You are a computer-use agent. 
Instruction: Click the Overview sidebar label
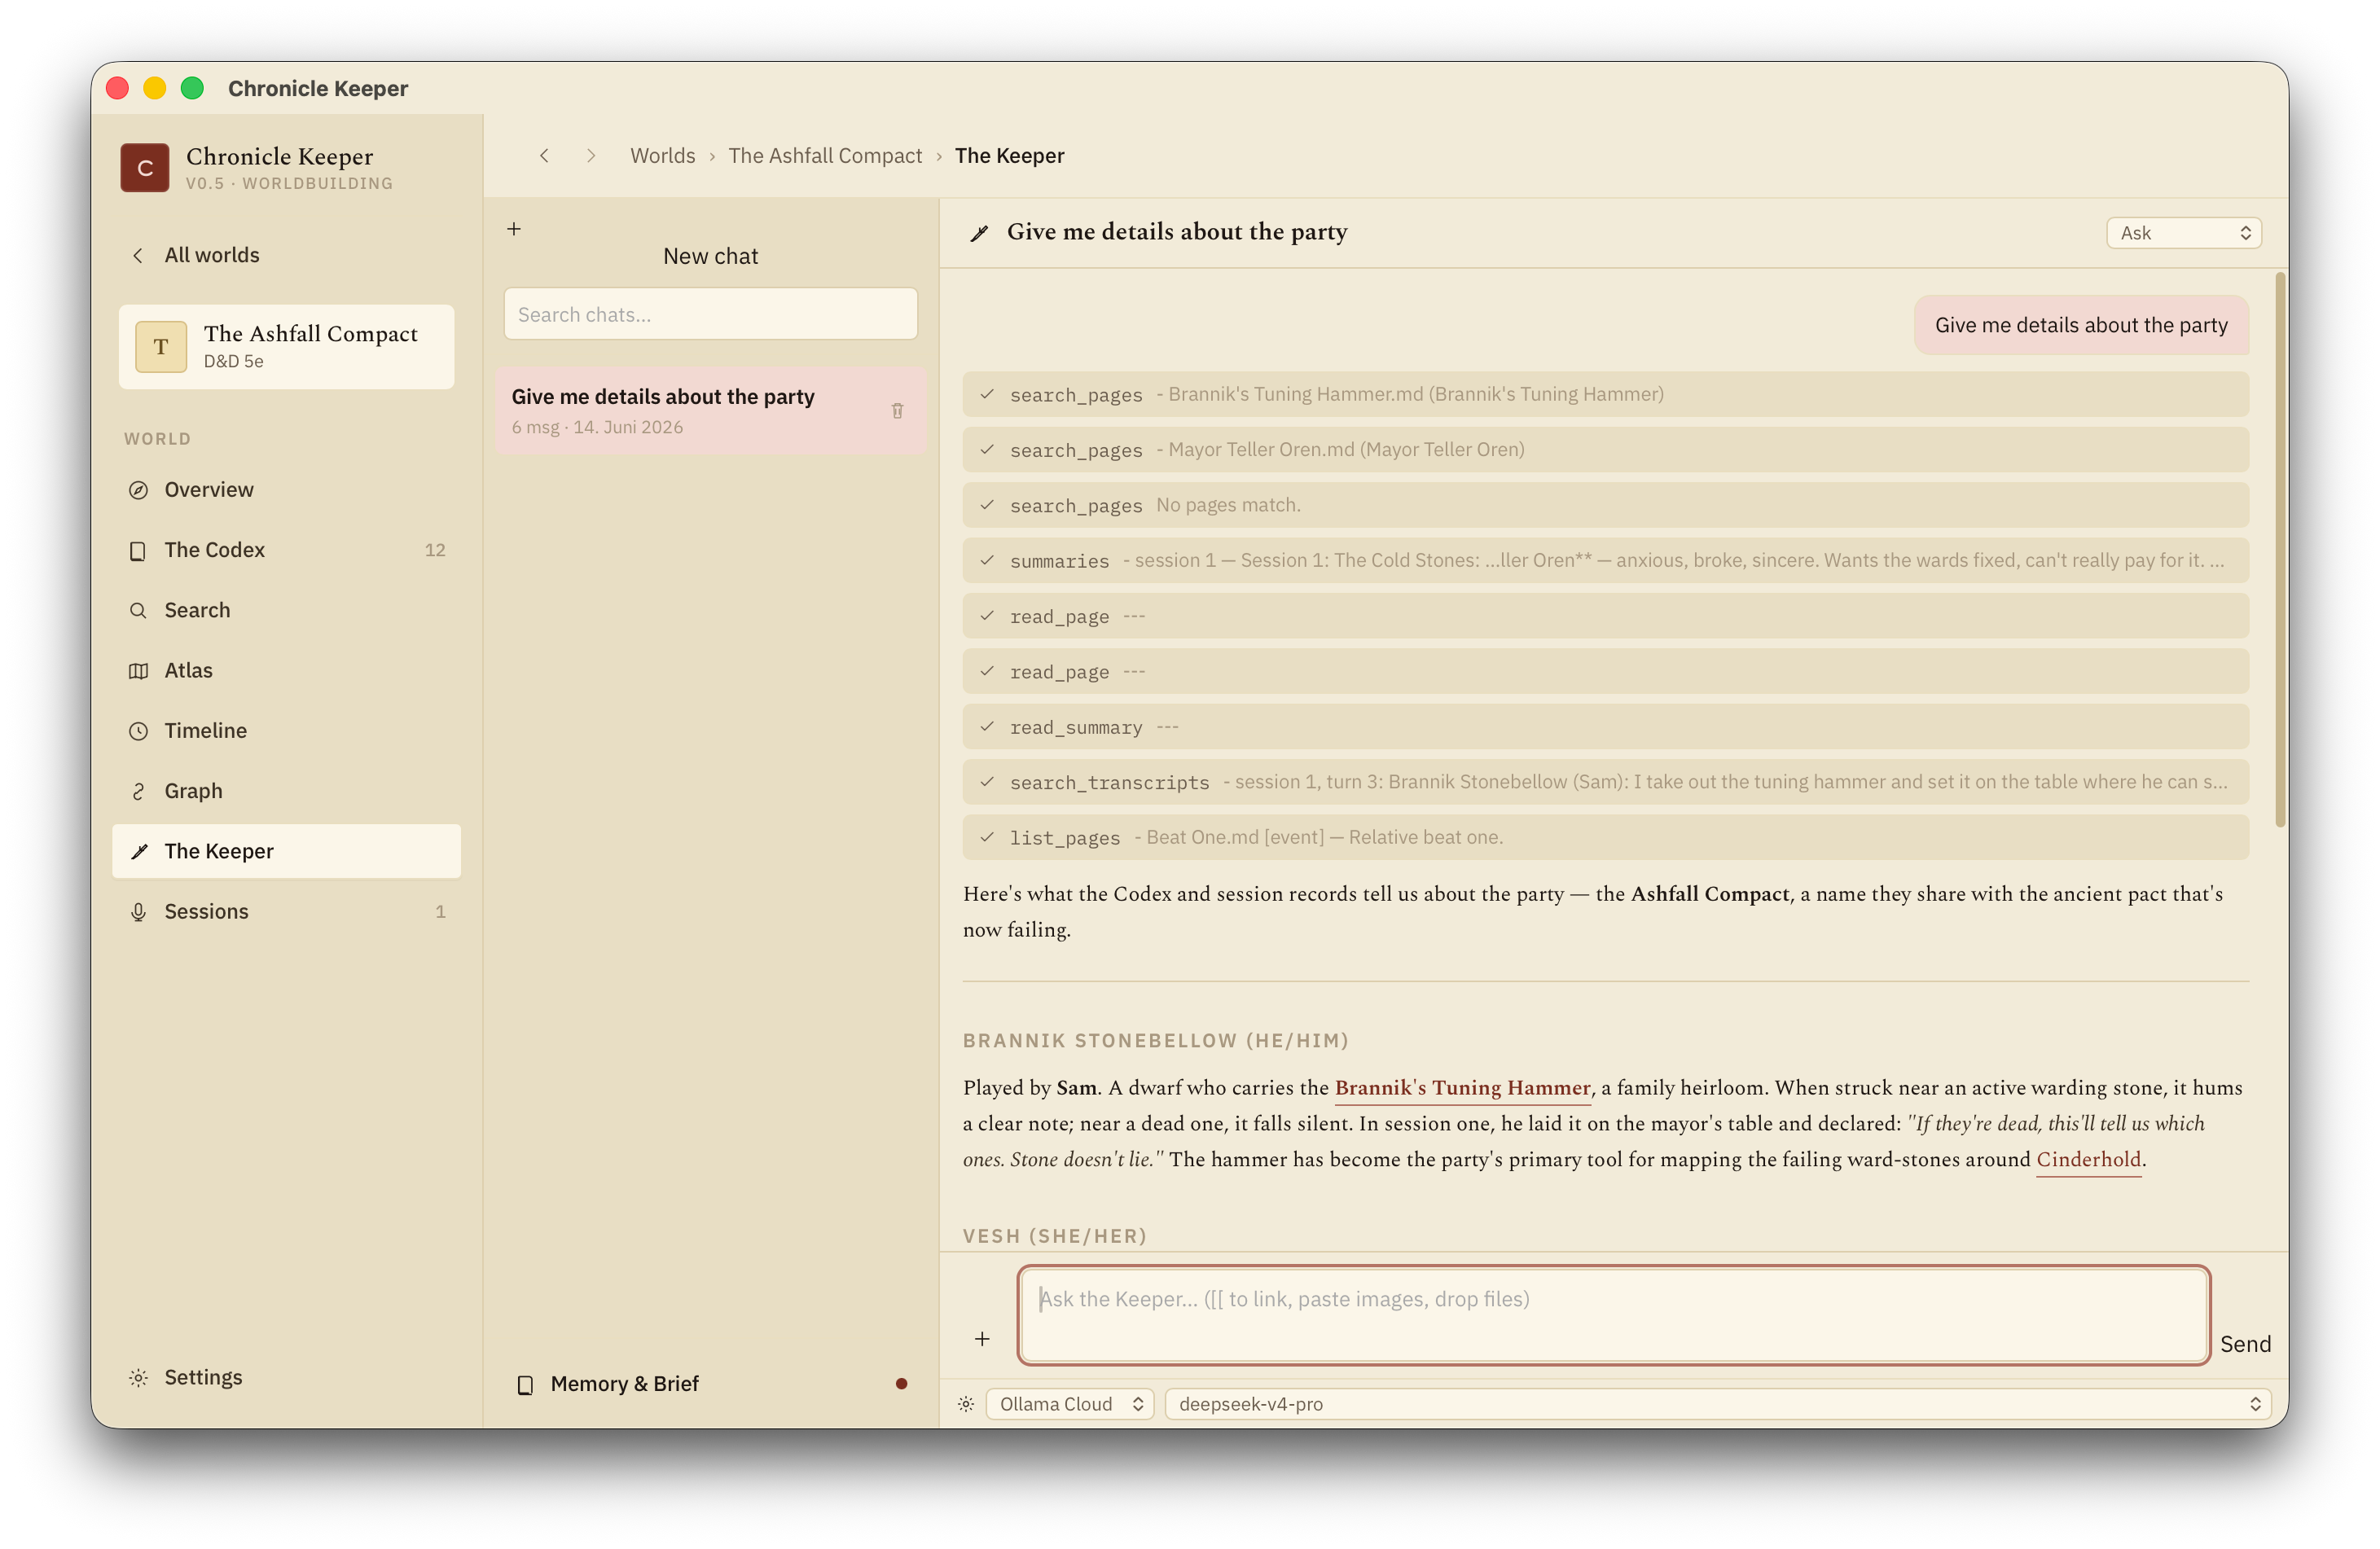click(x=209, y=490)
